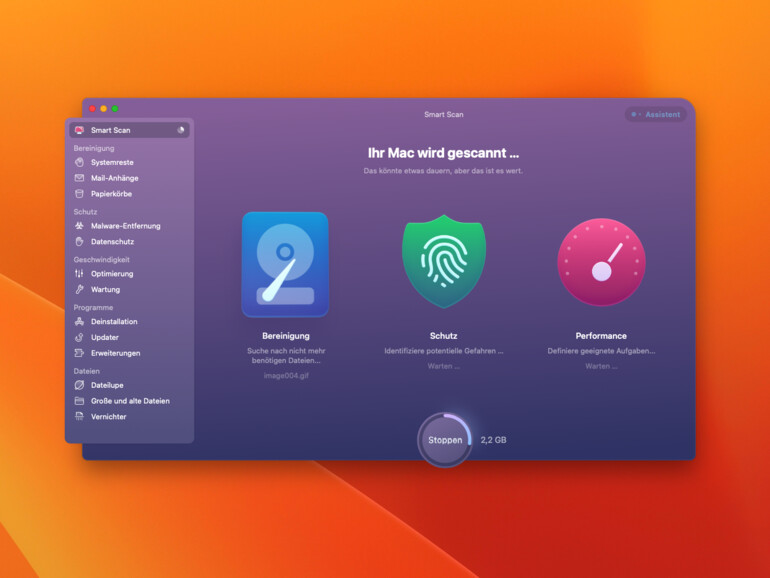Stop the scan with Stoppen button

click(445, 440)
